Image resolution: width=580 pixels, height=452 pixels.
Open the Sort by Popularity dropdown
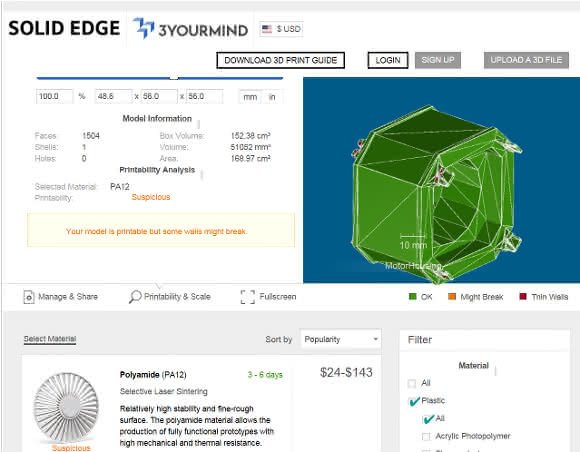point(340,339)
